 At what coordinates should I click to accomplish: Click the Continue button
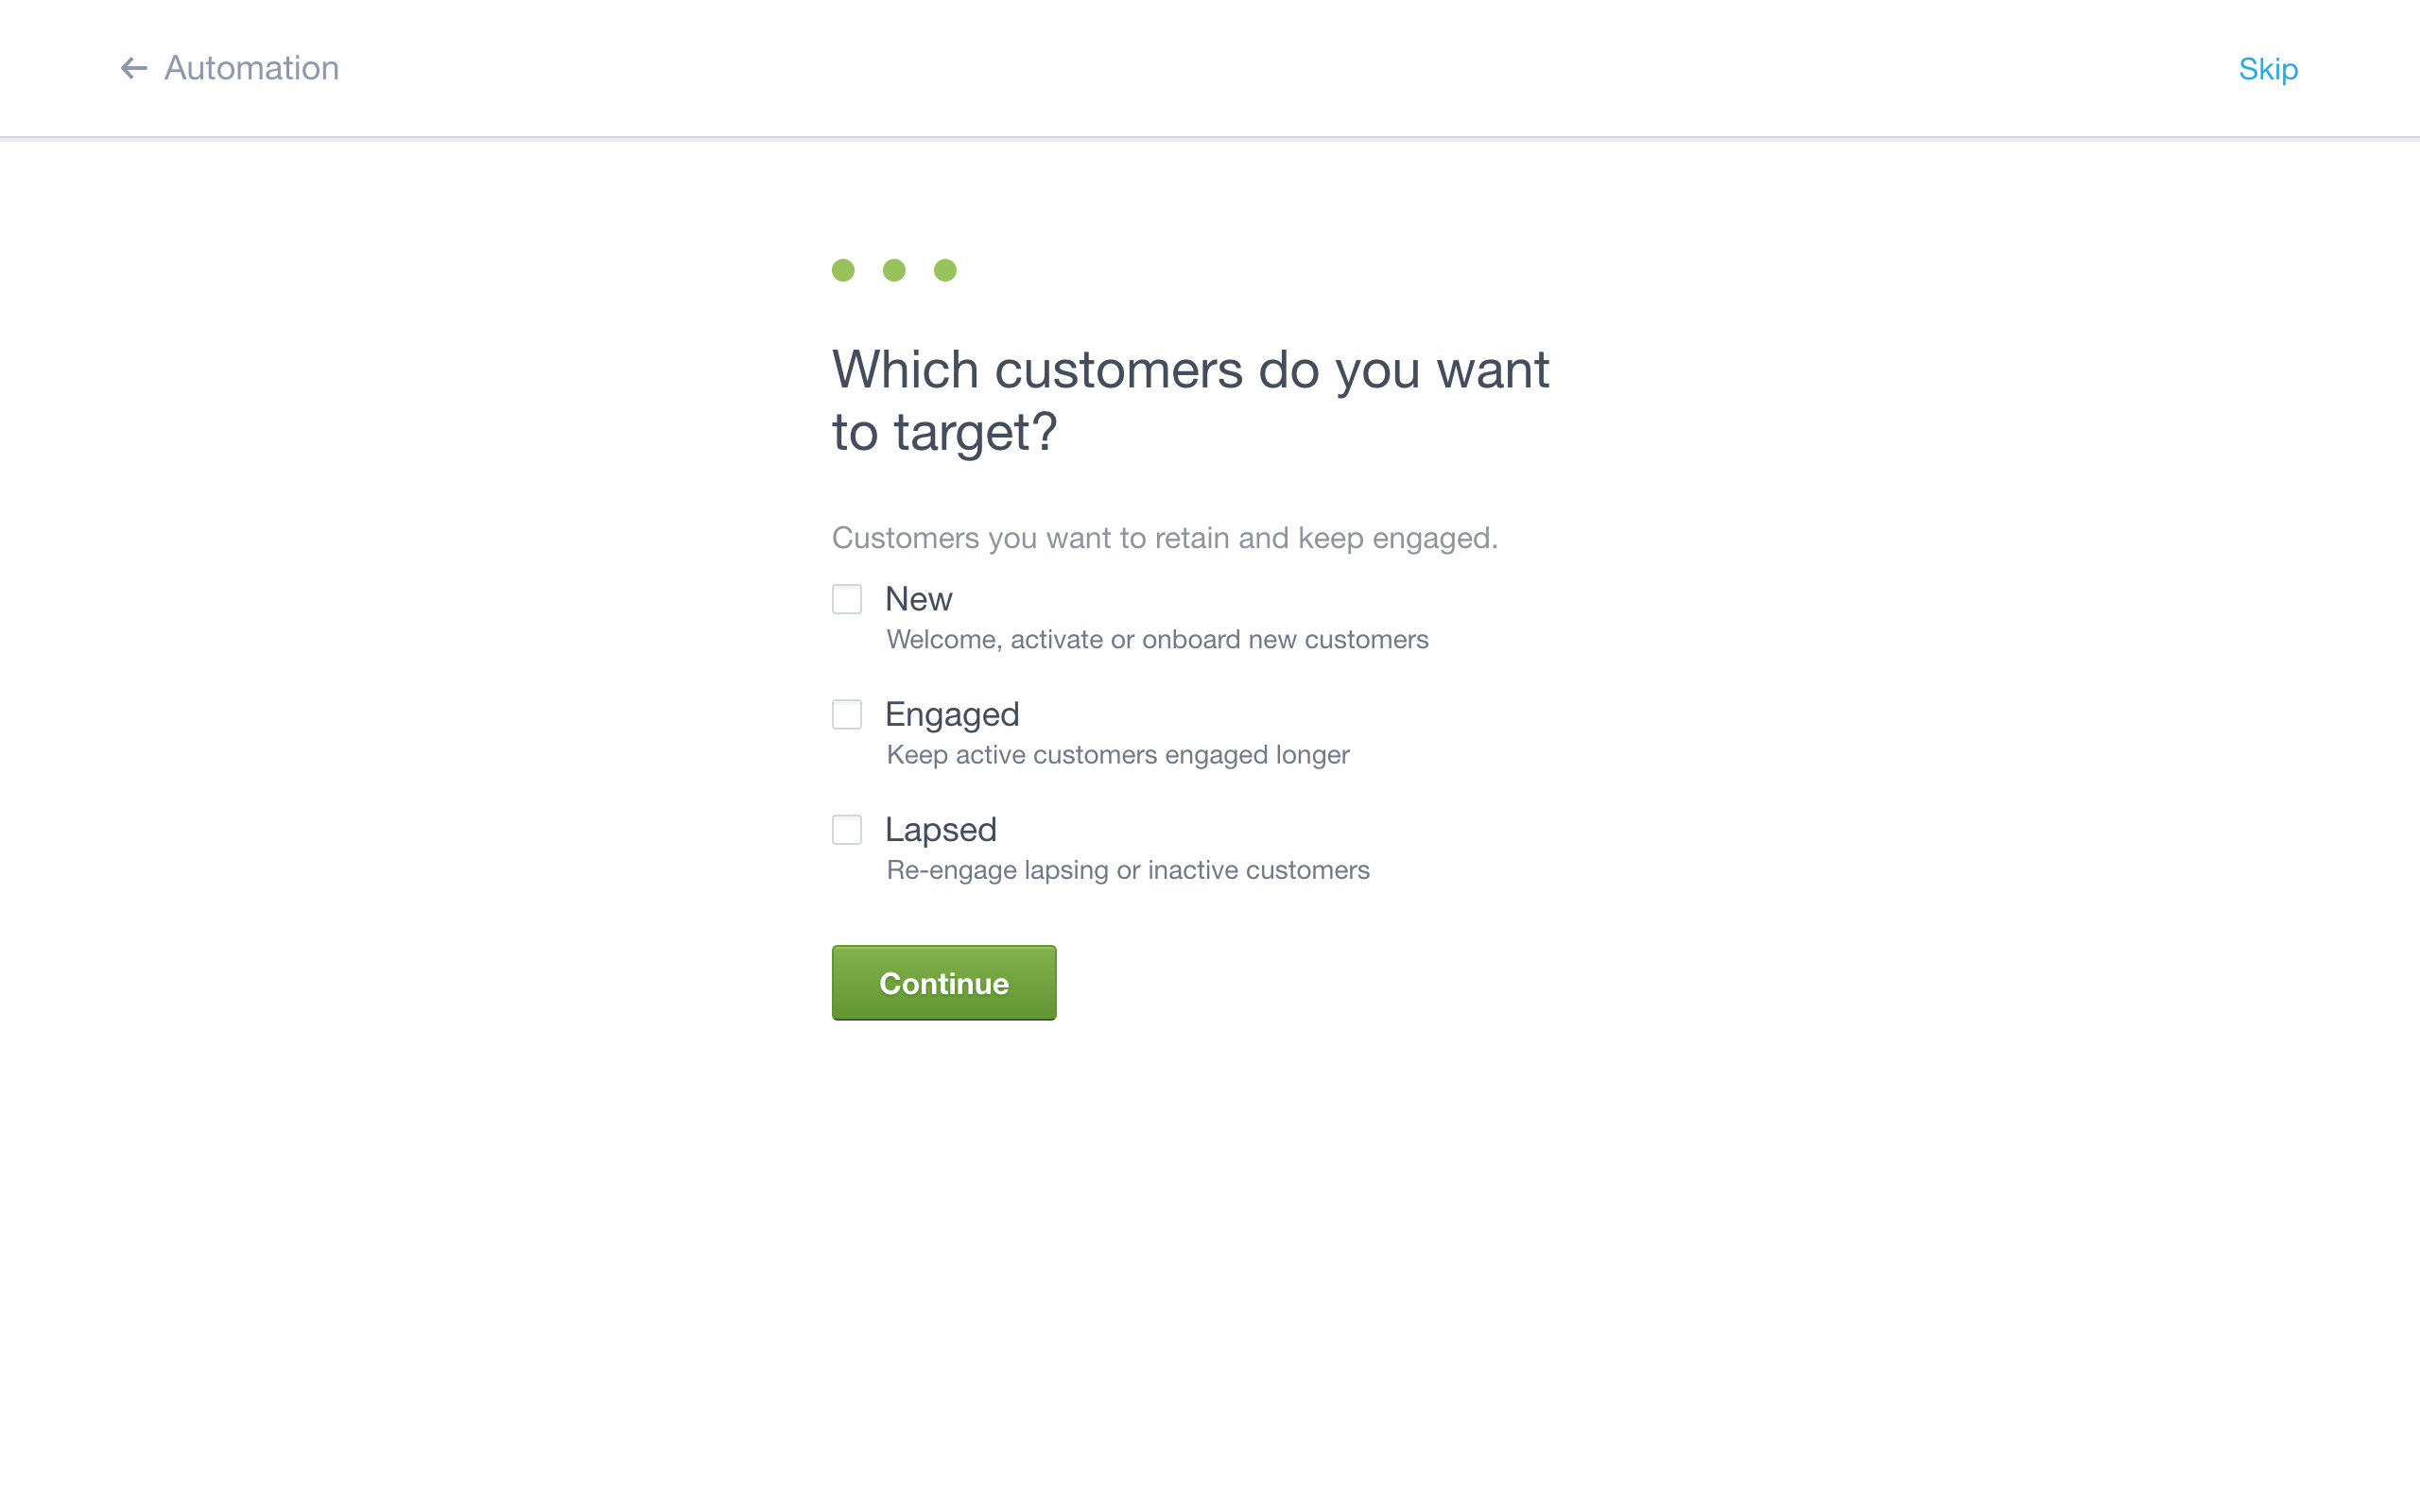point(944,983)
